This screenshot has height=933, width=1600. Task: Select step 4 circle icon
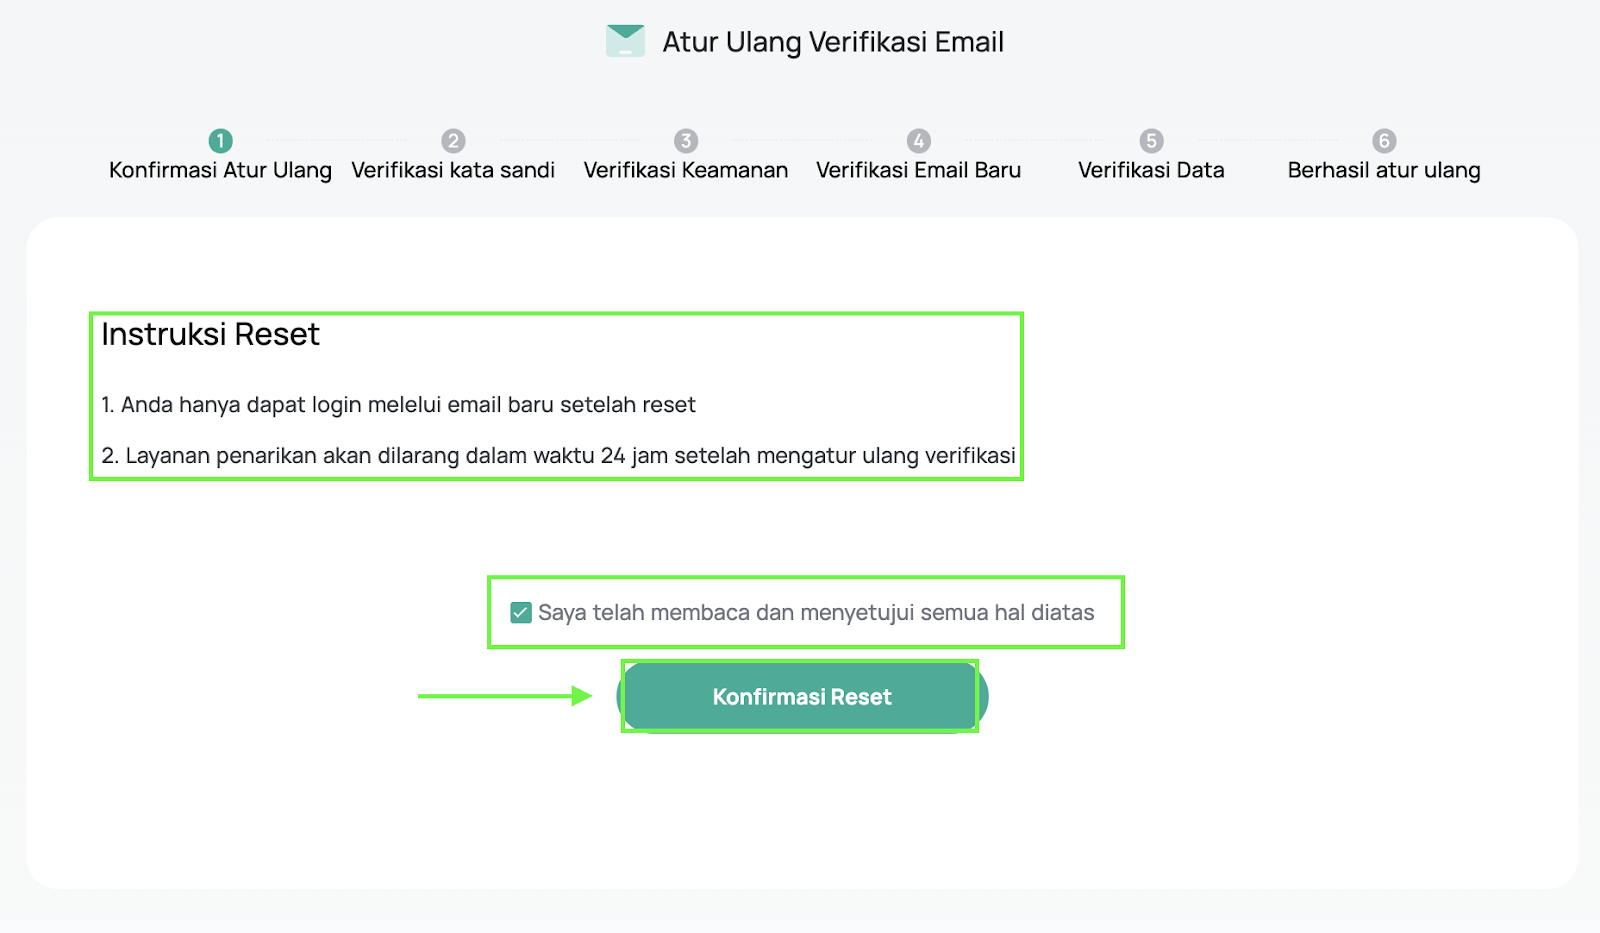[x=919, y=141]
